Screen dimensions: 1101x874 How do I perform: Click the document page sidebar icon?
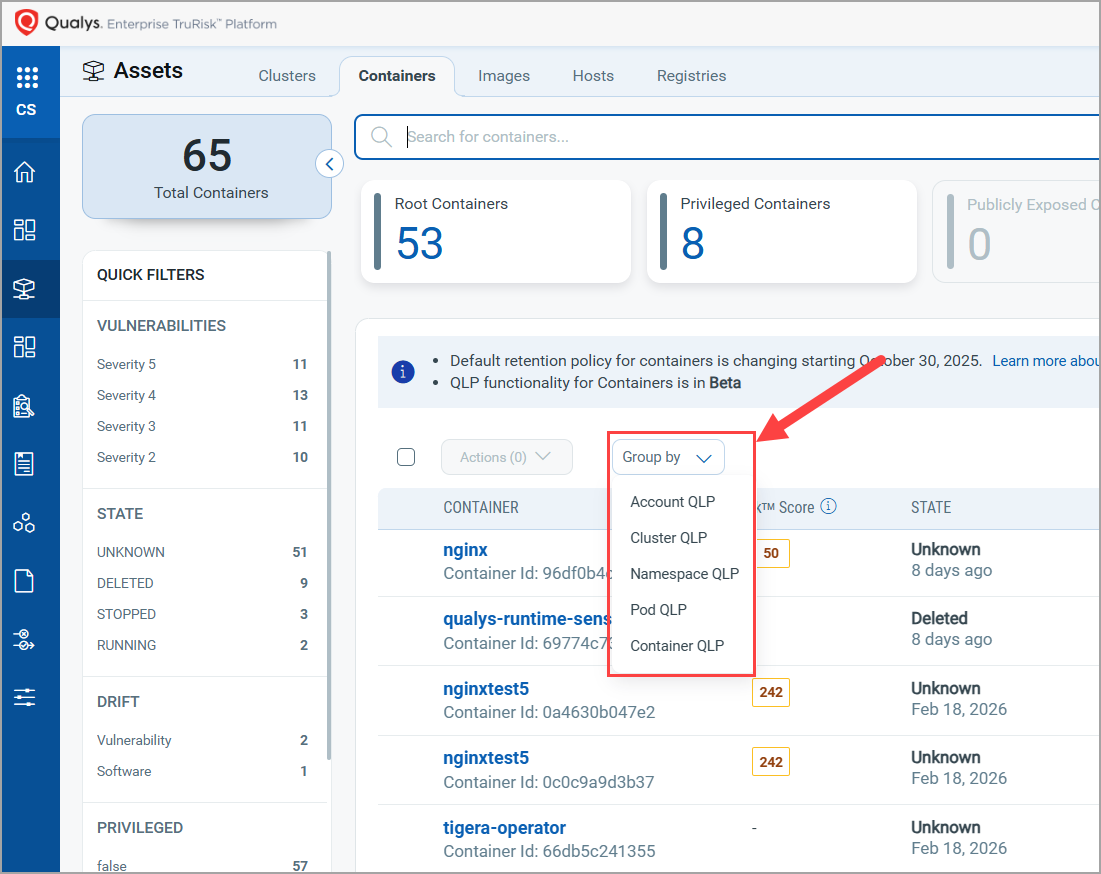coord(25,581)
